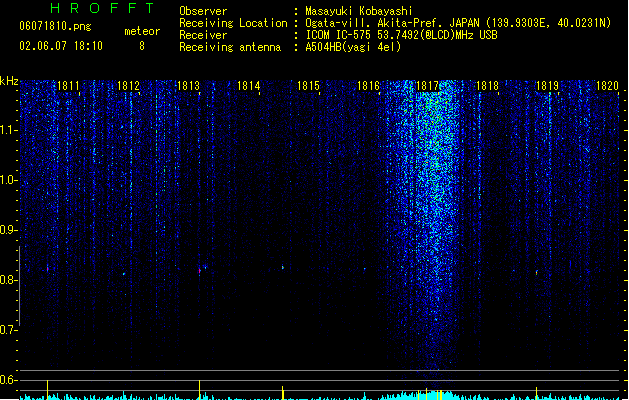The image size is (629, 400).
Task: Click the A504HB(yagi 4el) antenna value
Action: pos(353,47)
